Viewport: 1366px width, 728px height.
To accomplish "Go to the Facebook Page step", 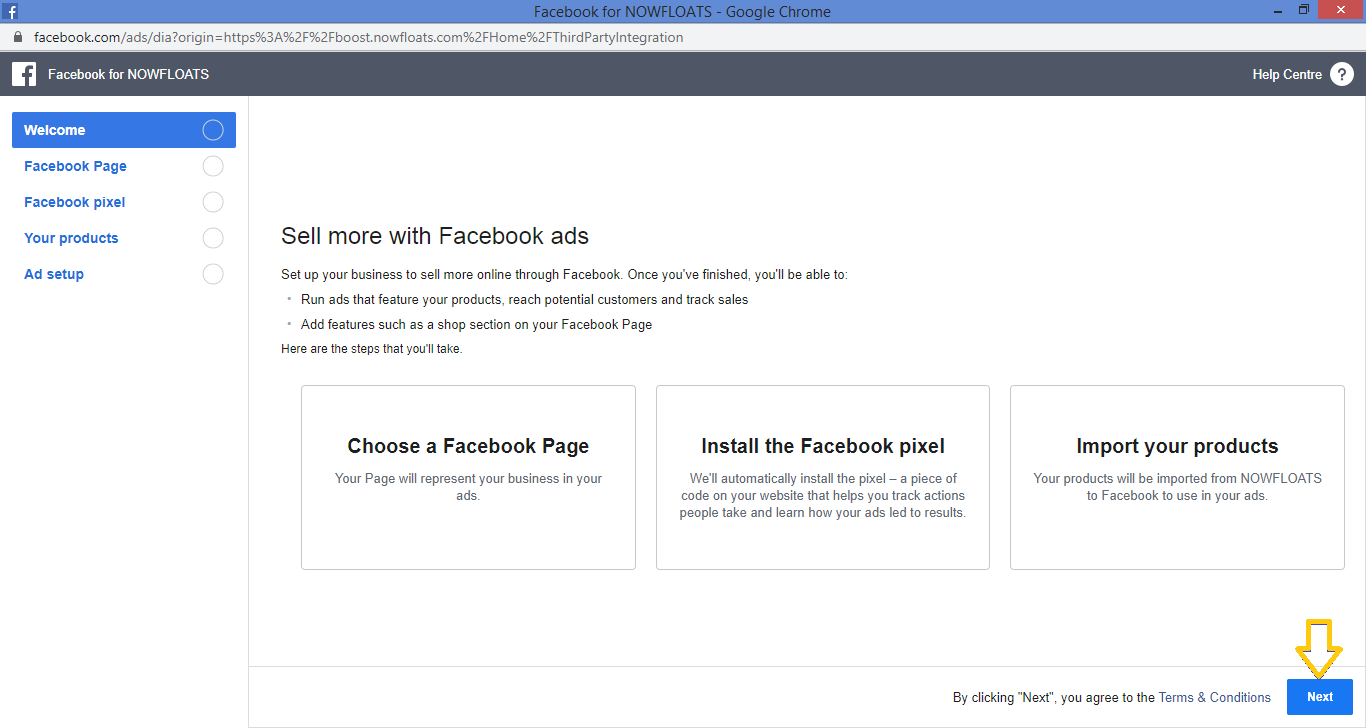I will 124,166.
